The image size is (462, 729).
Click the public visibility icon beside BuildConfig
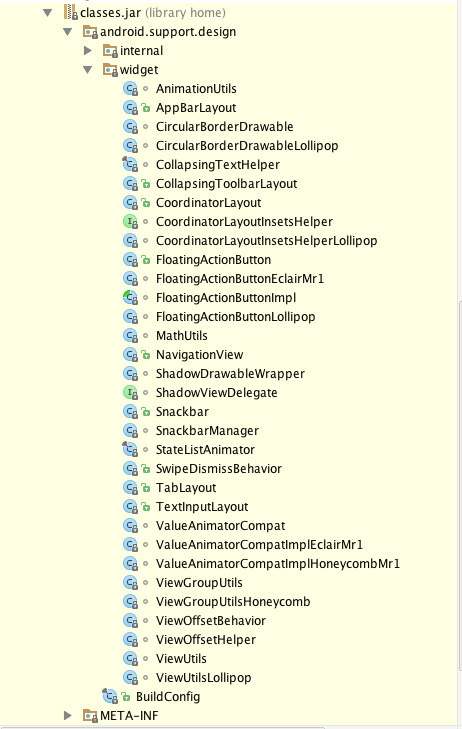point(125,697)
